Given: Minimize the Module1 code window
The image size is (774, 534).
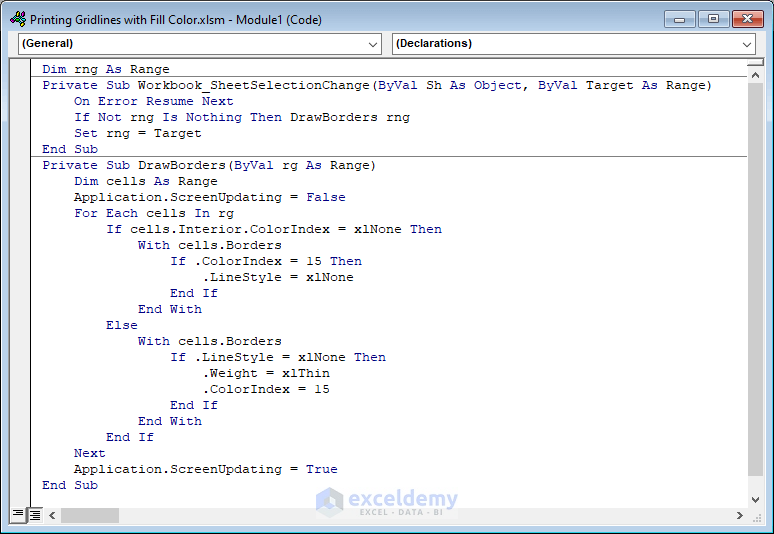Looking at the screenshot, I should pyautogui.click(x=679, y=19).
